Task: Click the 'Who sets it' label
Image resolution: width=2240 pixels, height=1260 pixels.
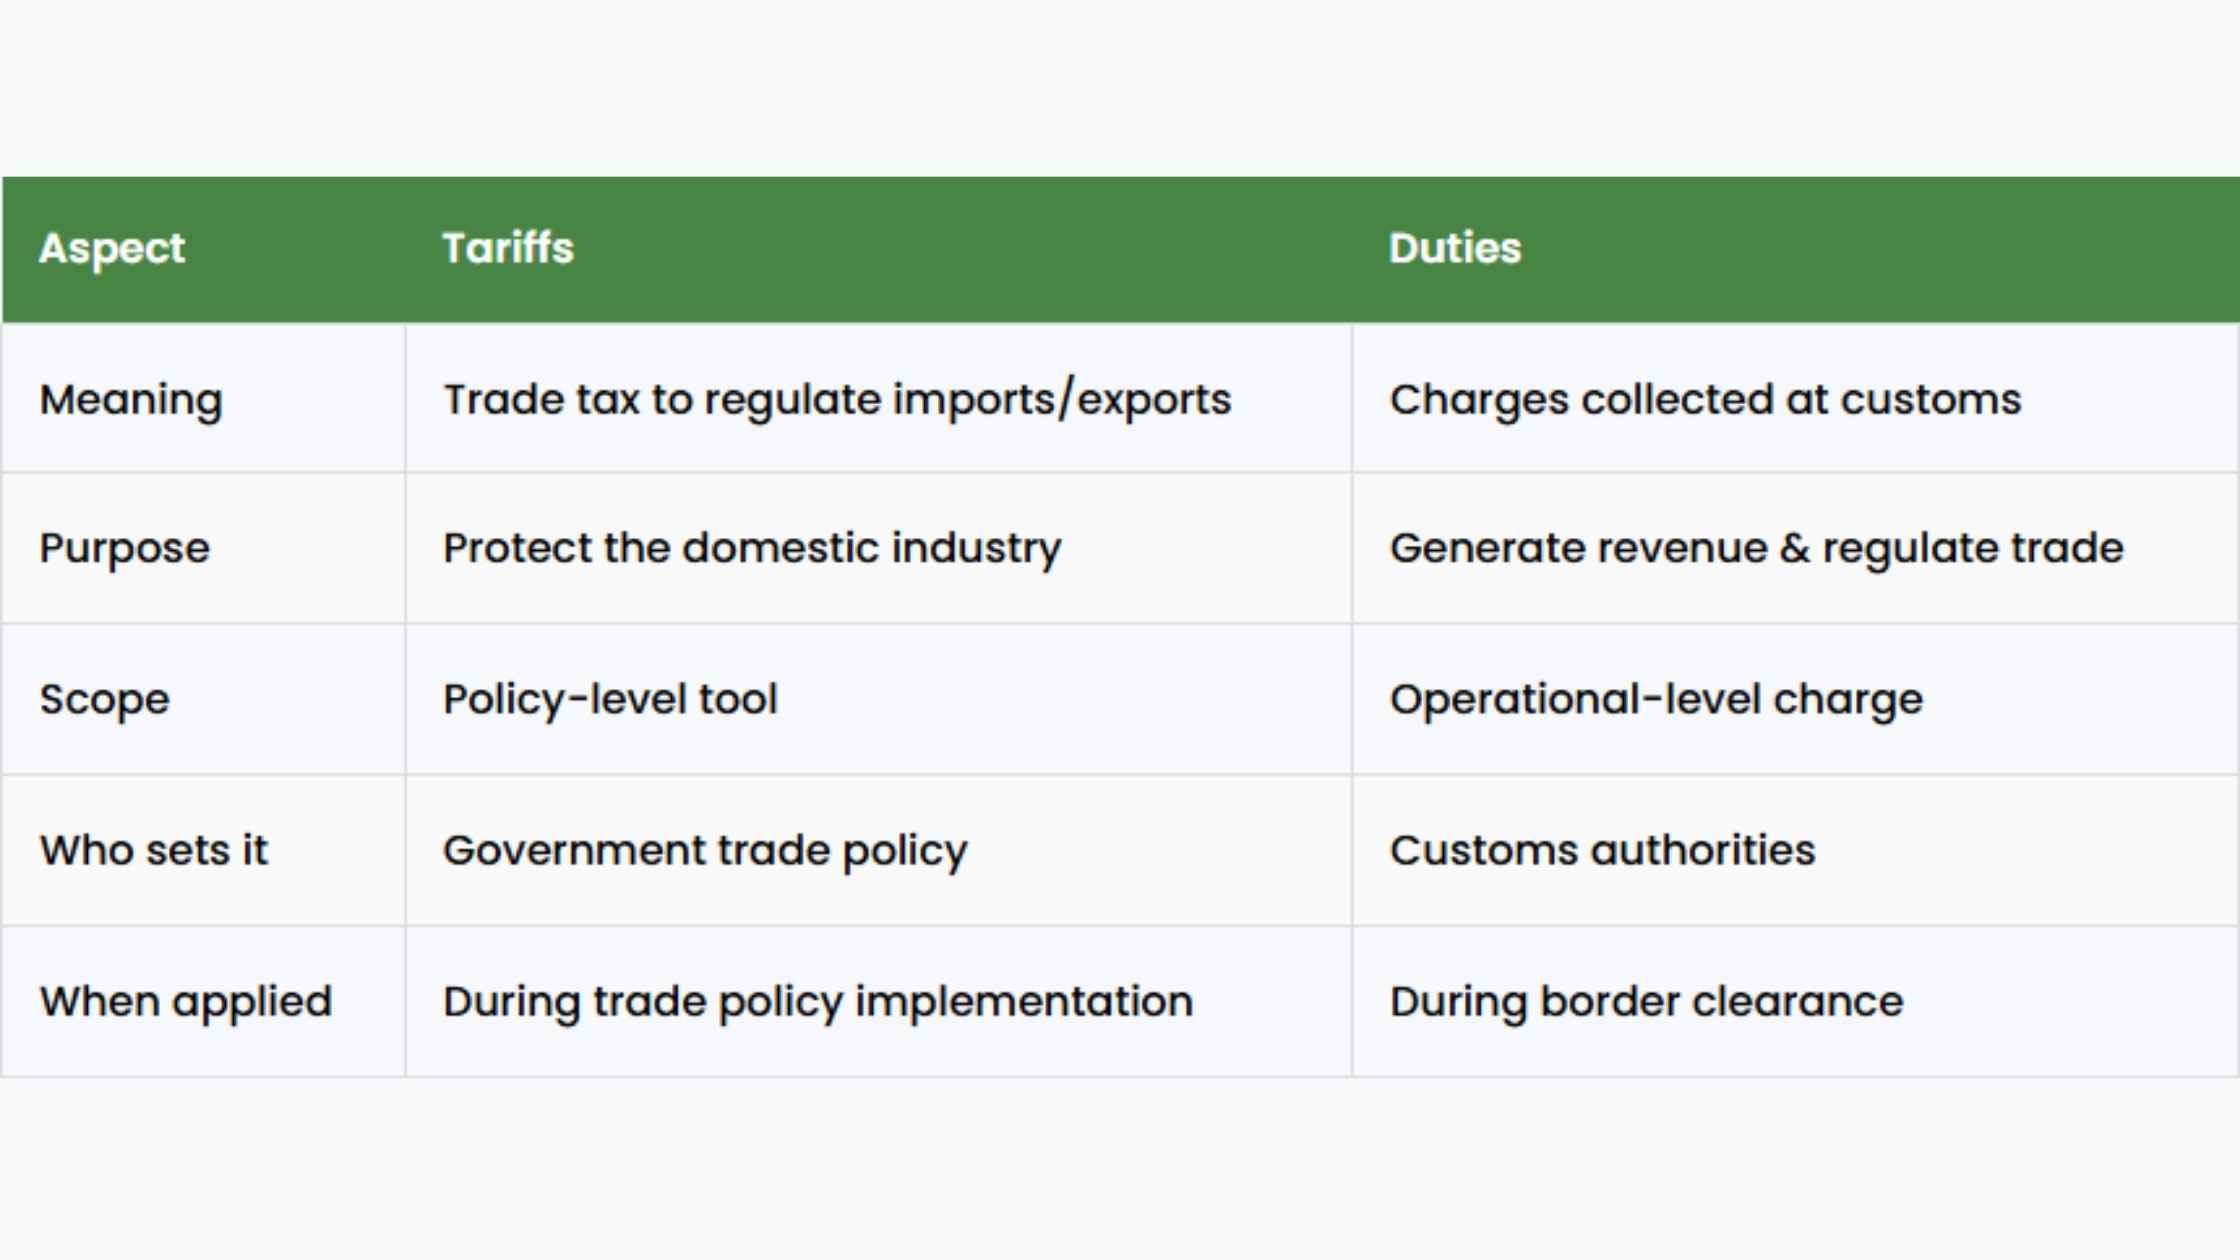Action: 154,851
